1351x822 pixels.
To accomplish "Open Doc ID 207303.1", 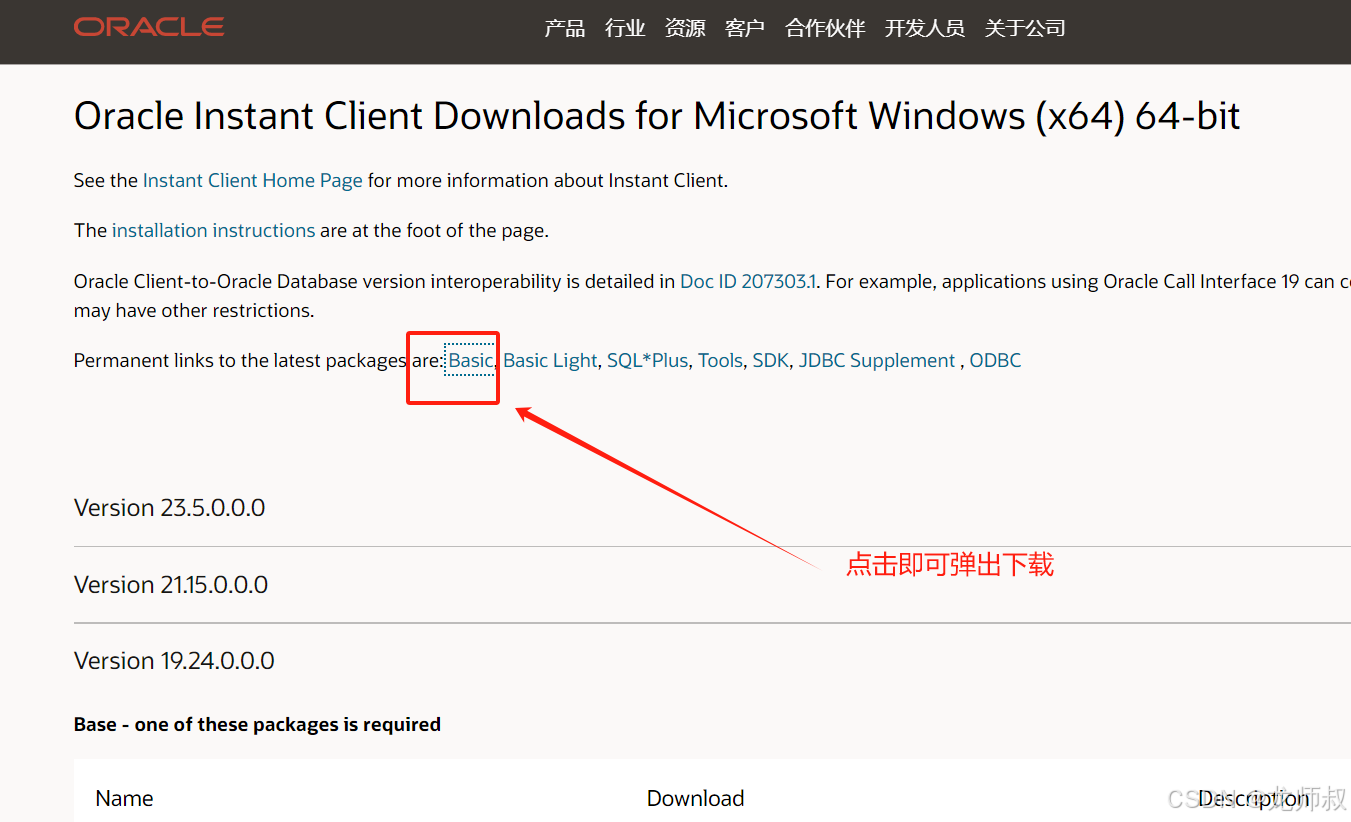I will (x=747, y=281).
